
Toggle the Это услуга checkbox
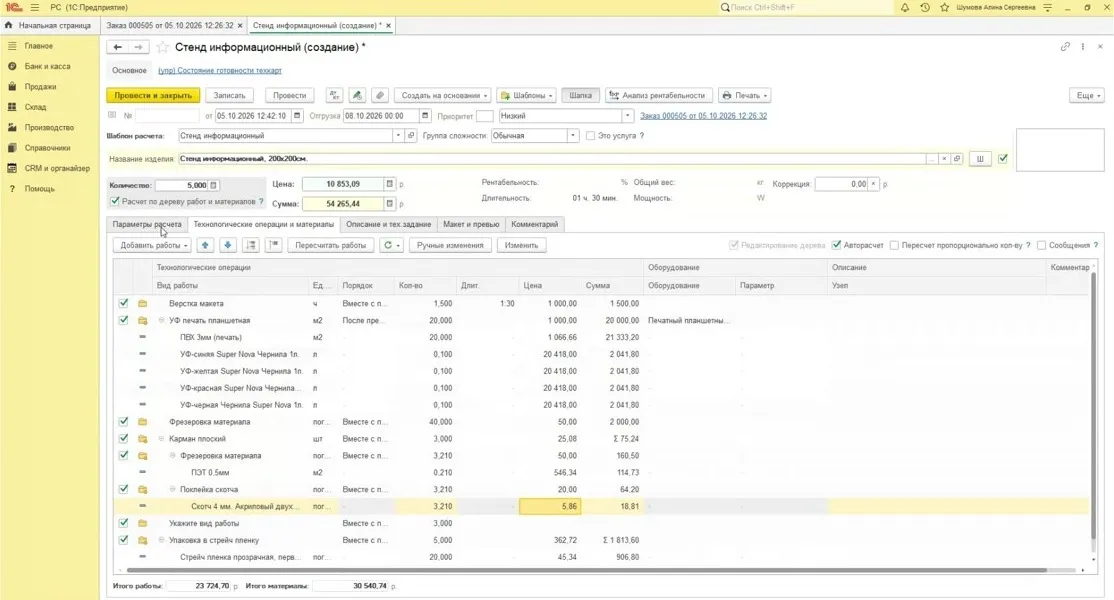pos(590,136)
